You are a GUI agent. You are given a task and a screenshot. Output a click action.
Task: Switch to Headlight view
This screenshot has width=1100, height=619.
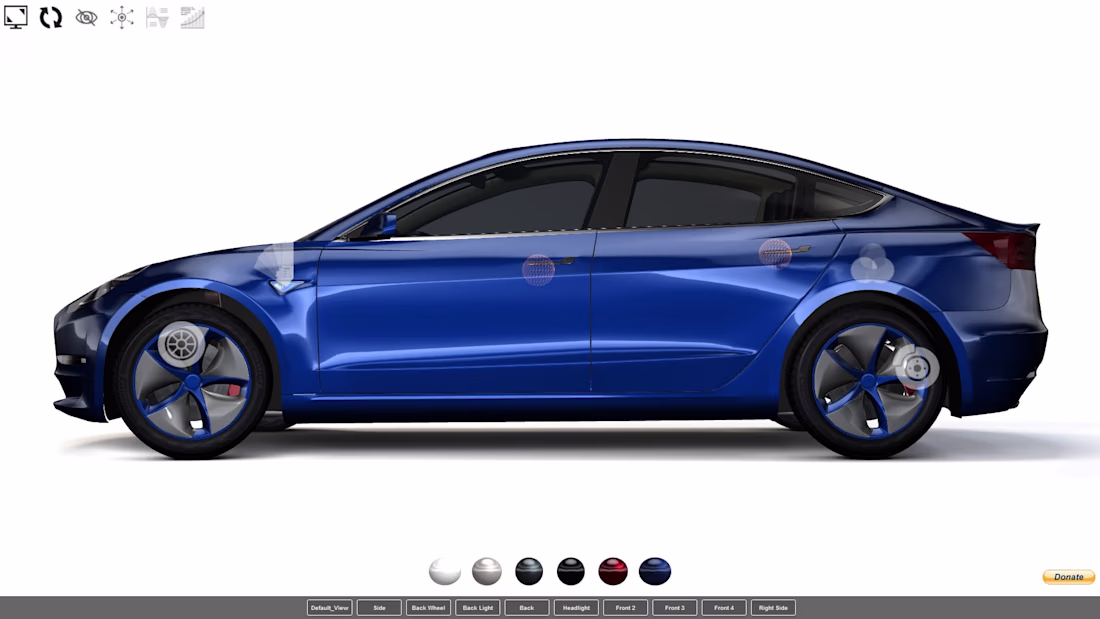tap(576, 608)
